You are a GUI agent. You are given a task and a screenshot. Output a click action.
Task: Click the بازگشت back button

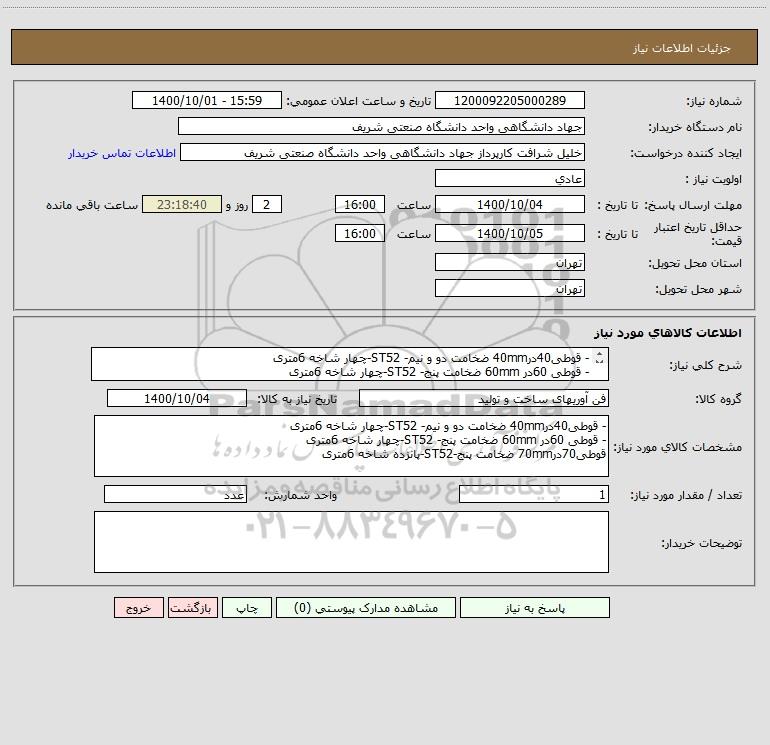click(192, 607)
